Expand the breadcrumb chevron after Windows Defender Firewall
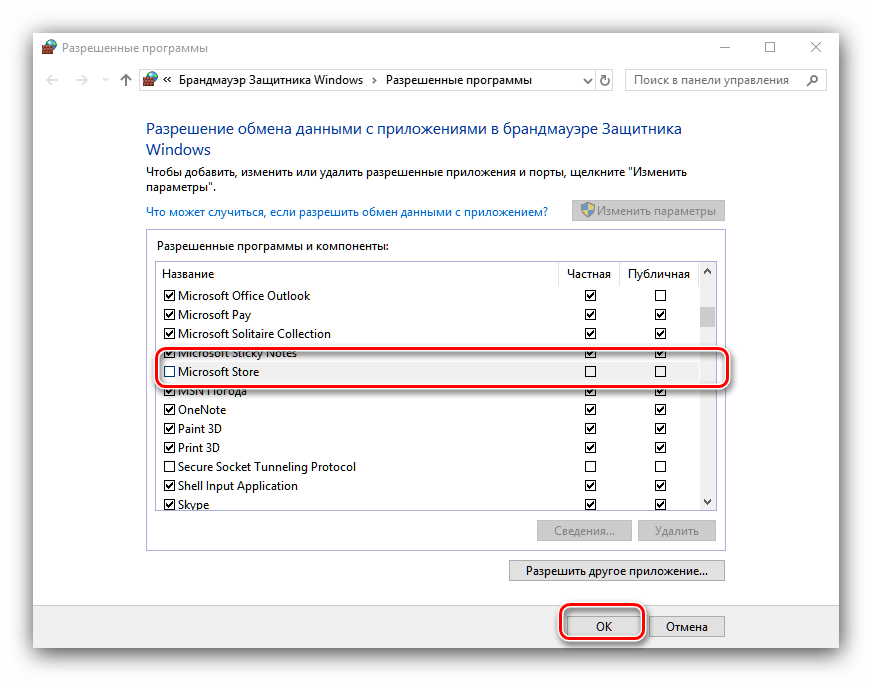872x681 pixels. click(x=374, y=80)
